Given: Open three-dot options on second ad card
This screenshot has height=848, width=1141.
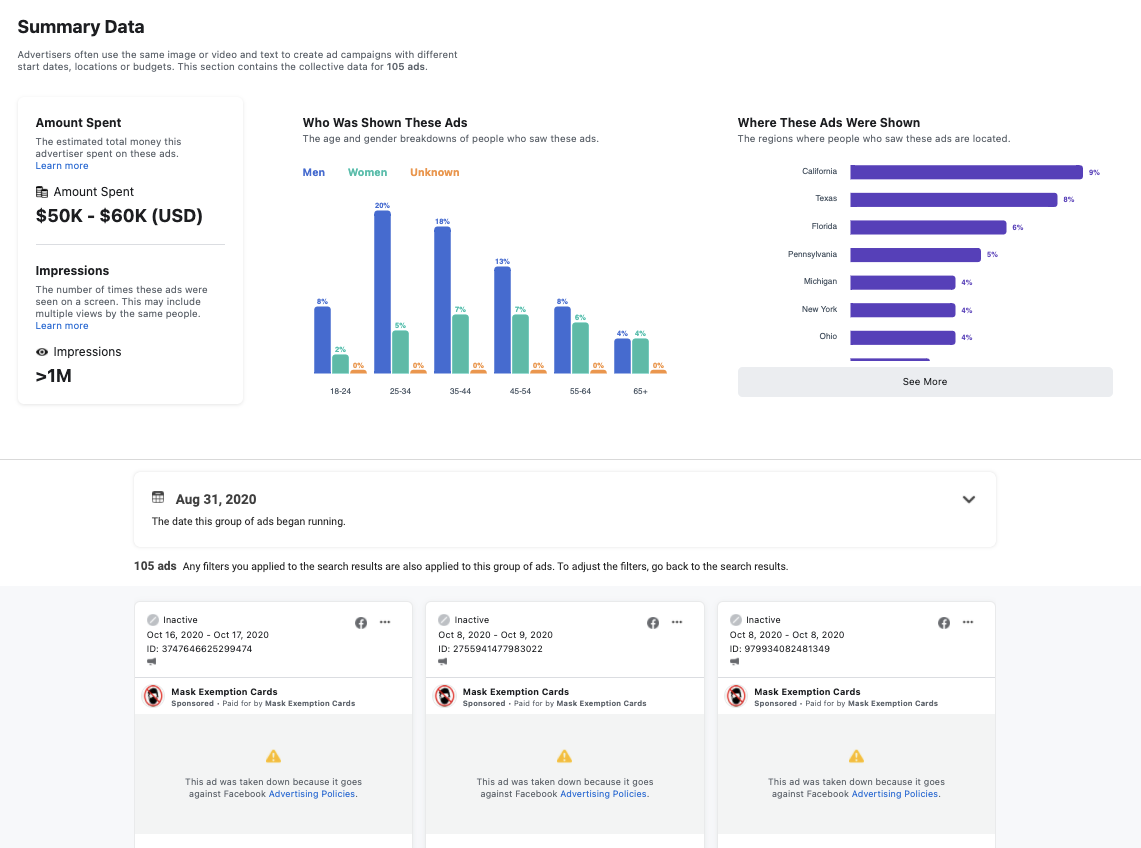Looking at the screenshot, I should pyautogui.click(x=677, y=623).
